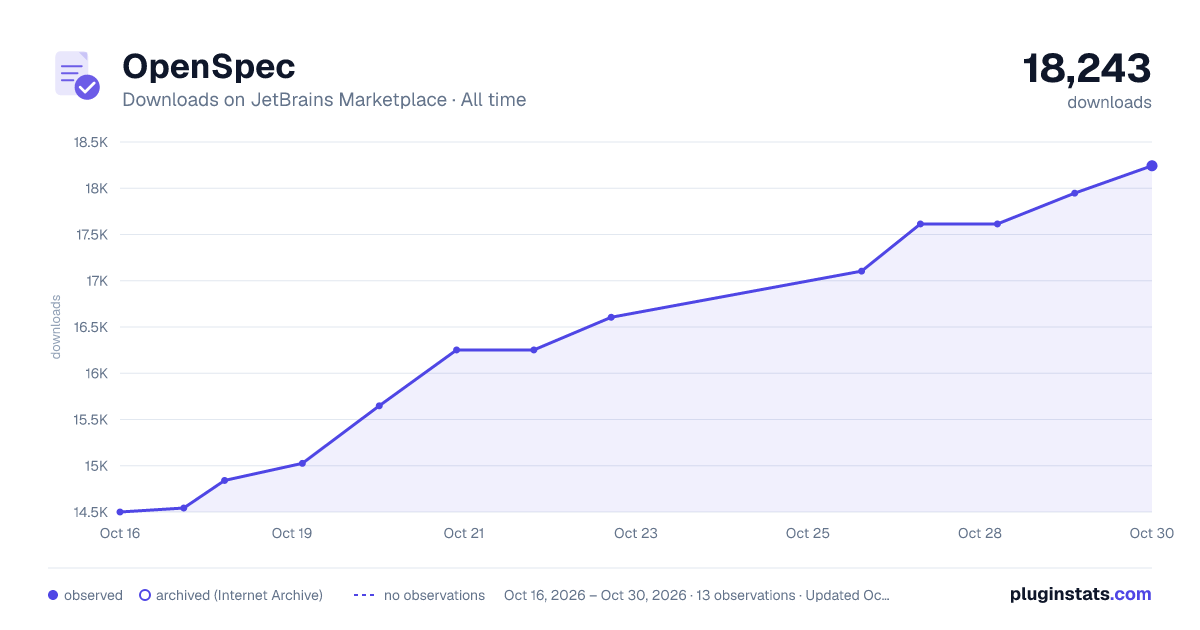The width and height of the screenshot is (1200, 630).
Task: Click the data point near 17.95K before Oct 30
Action: pyautogui.click(x=1074, y=193)
